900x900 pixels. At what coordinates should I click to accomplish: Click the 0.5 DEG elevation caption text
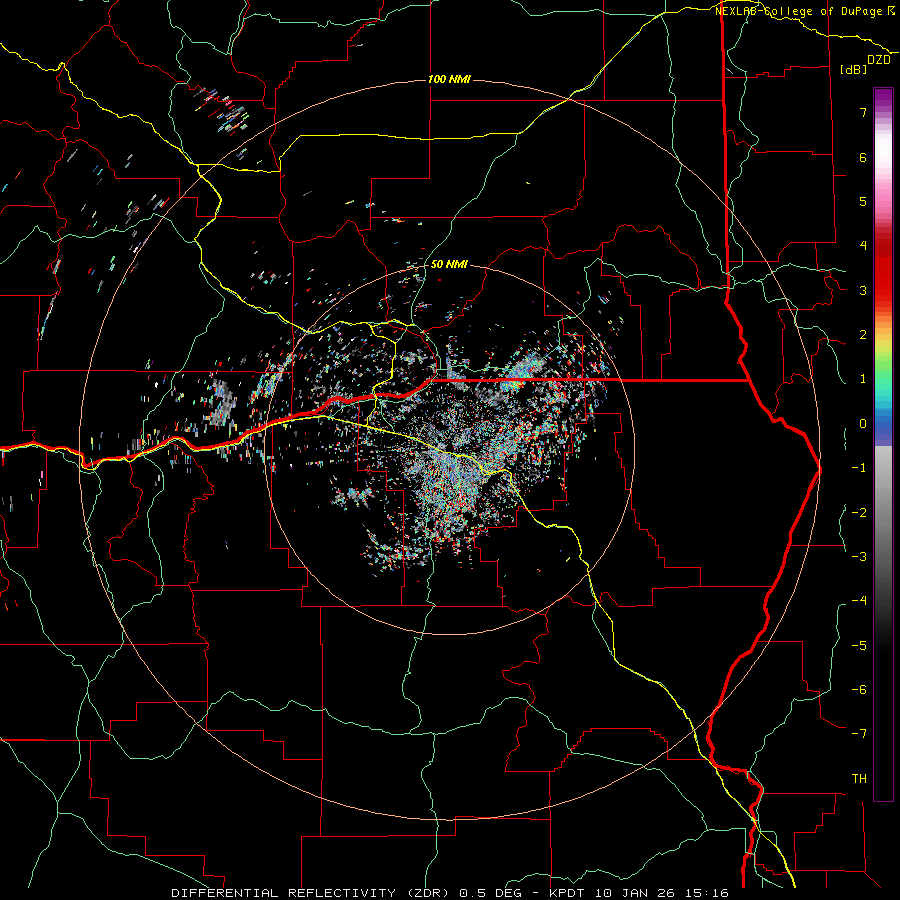pyautogui.click(x=490, y=893)
